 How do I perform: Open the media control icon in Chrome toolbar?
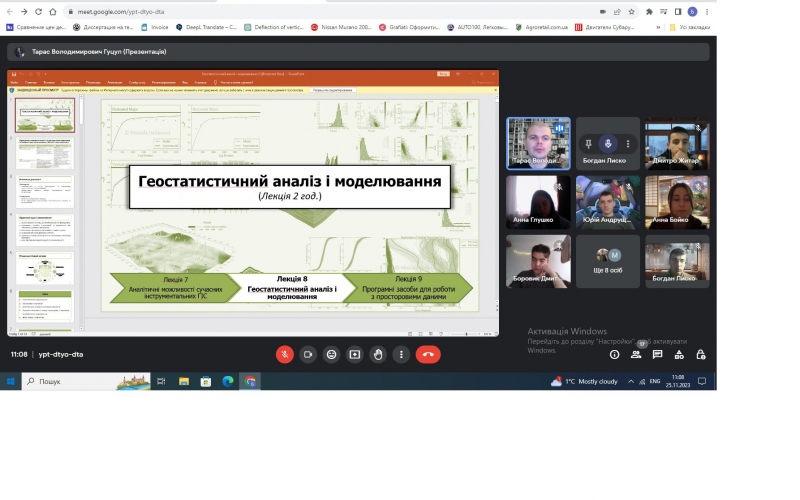pyautogui.click(x=663, y=12)
